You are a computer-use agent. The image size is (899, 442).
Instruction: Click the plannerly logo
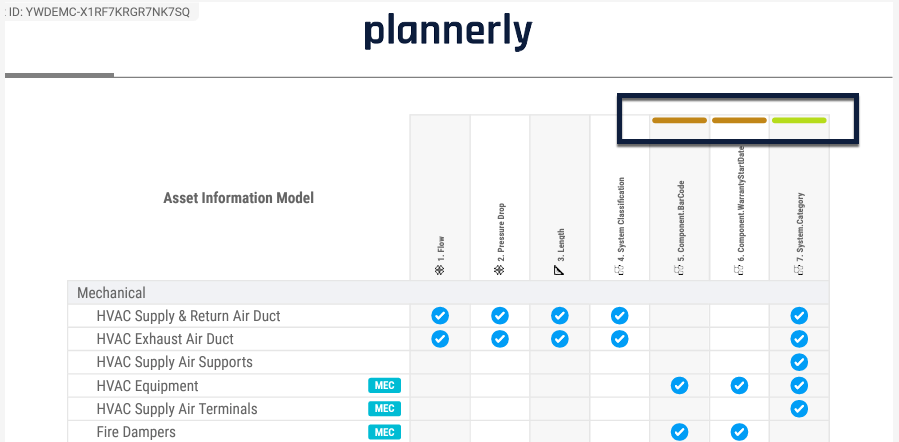pos(447,33)
